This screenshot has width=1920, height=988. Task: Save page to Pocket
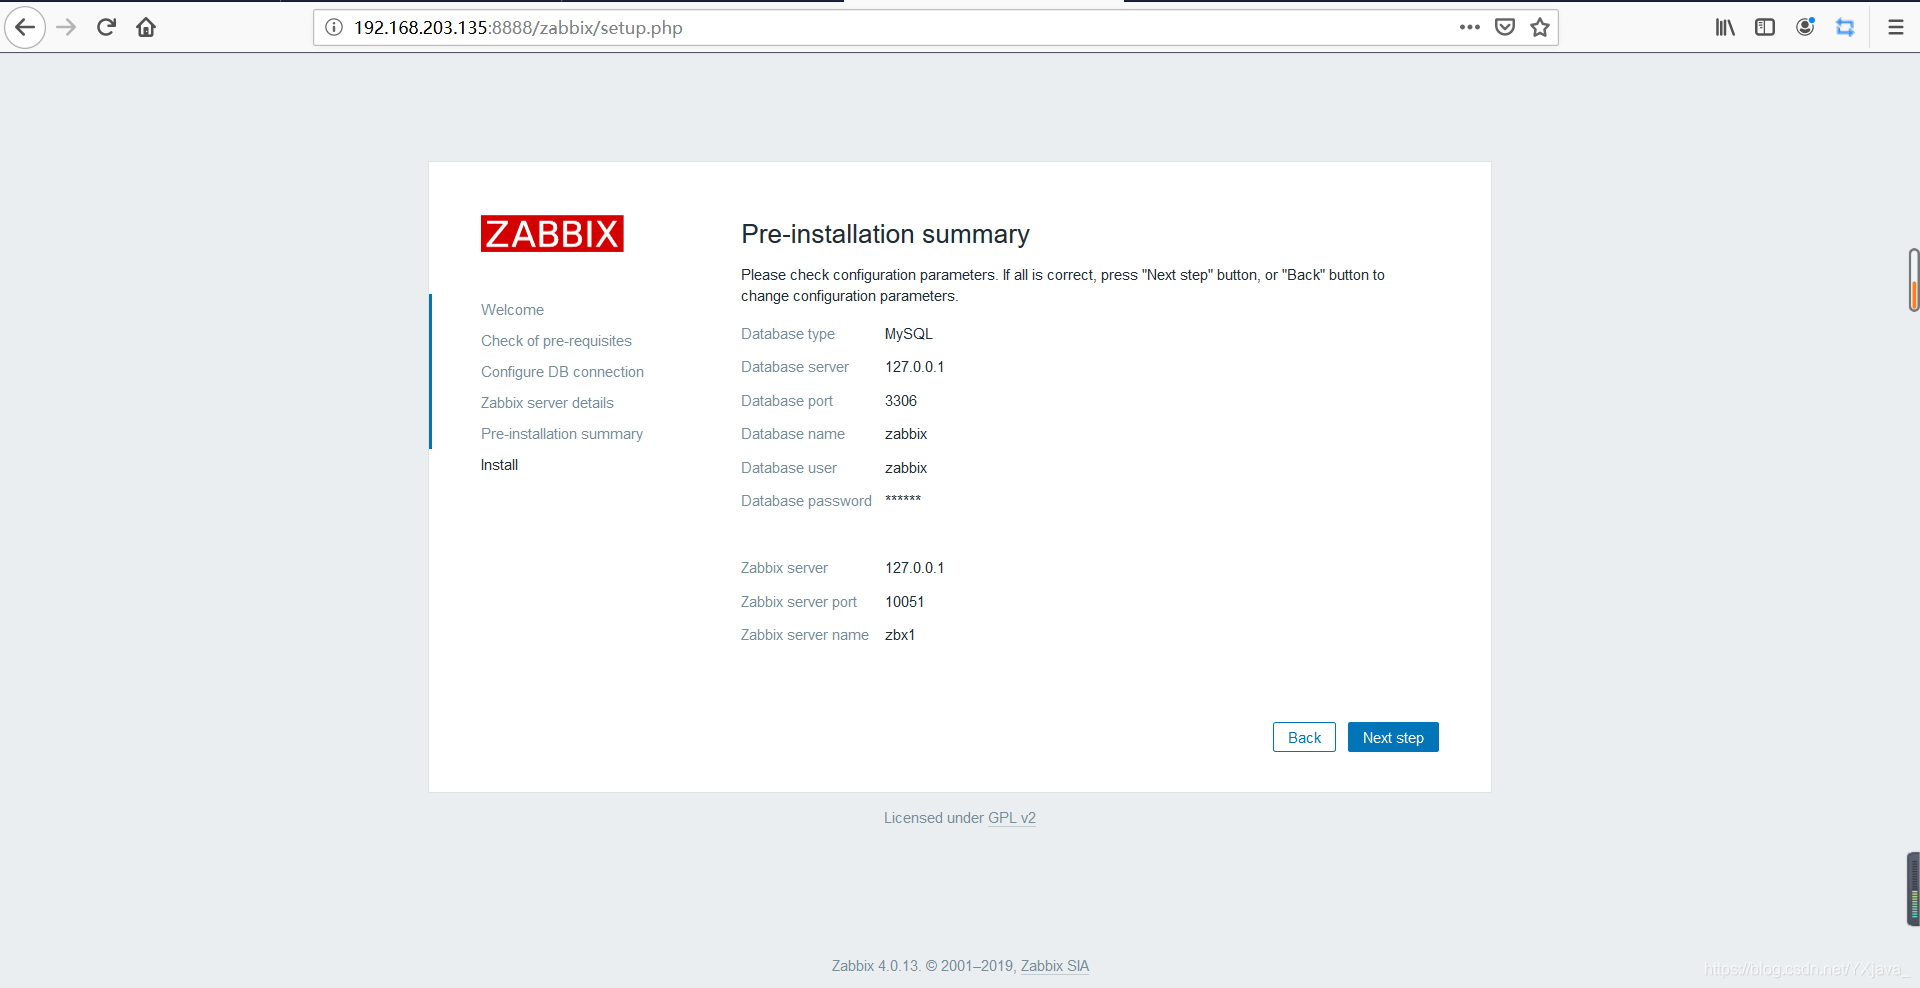pyautogui.click(x=1505, y=27)
